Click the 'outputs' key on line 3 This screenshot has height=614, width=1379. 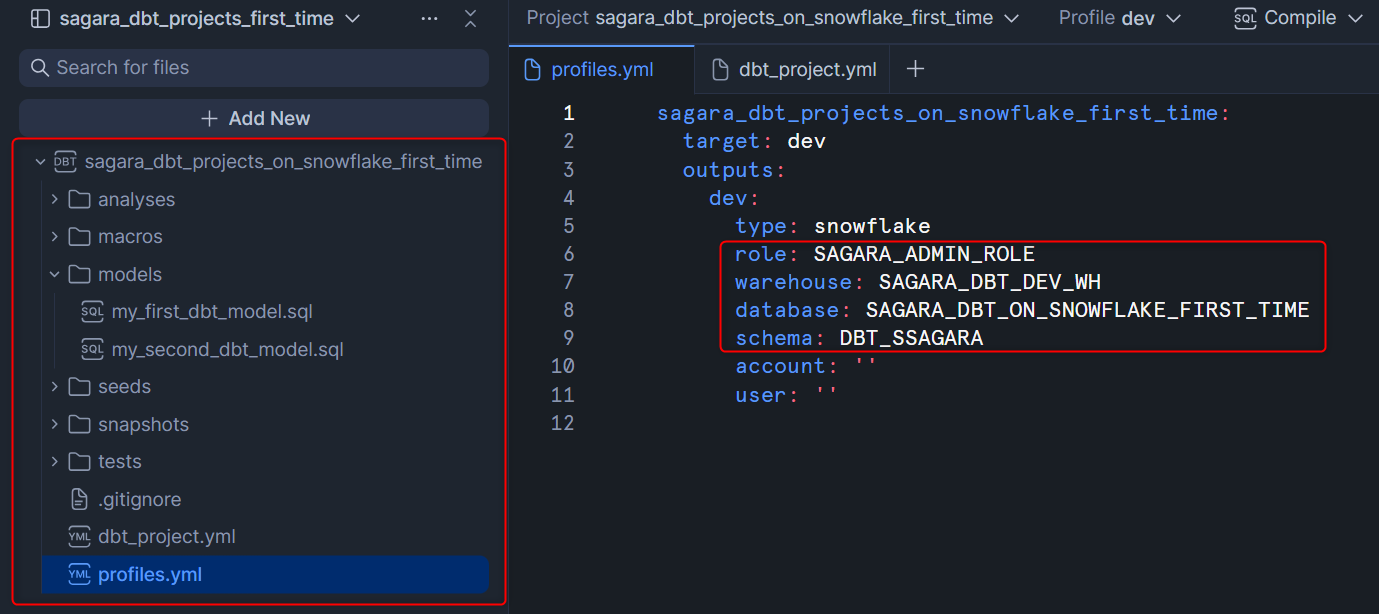(x=728, y=170)
